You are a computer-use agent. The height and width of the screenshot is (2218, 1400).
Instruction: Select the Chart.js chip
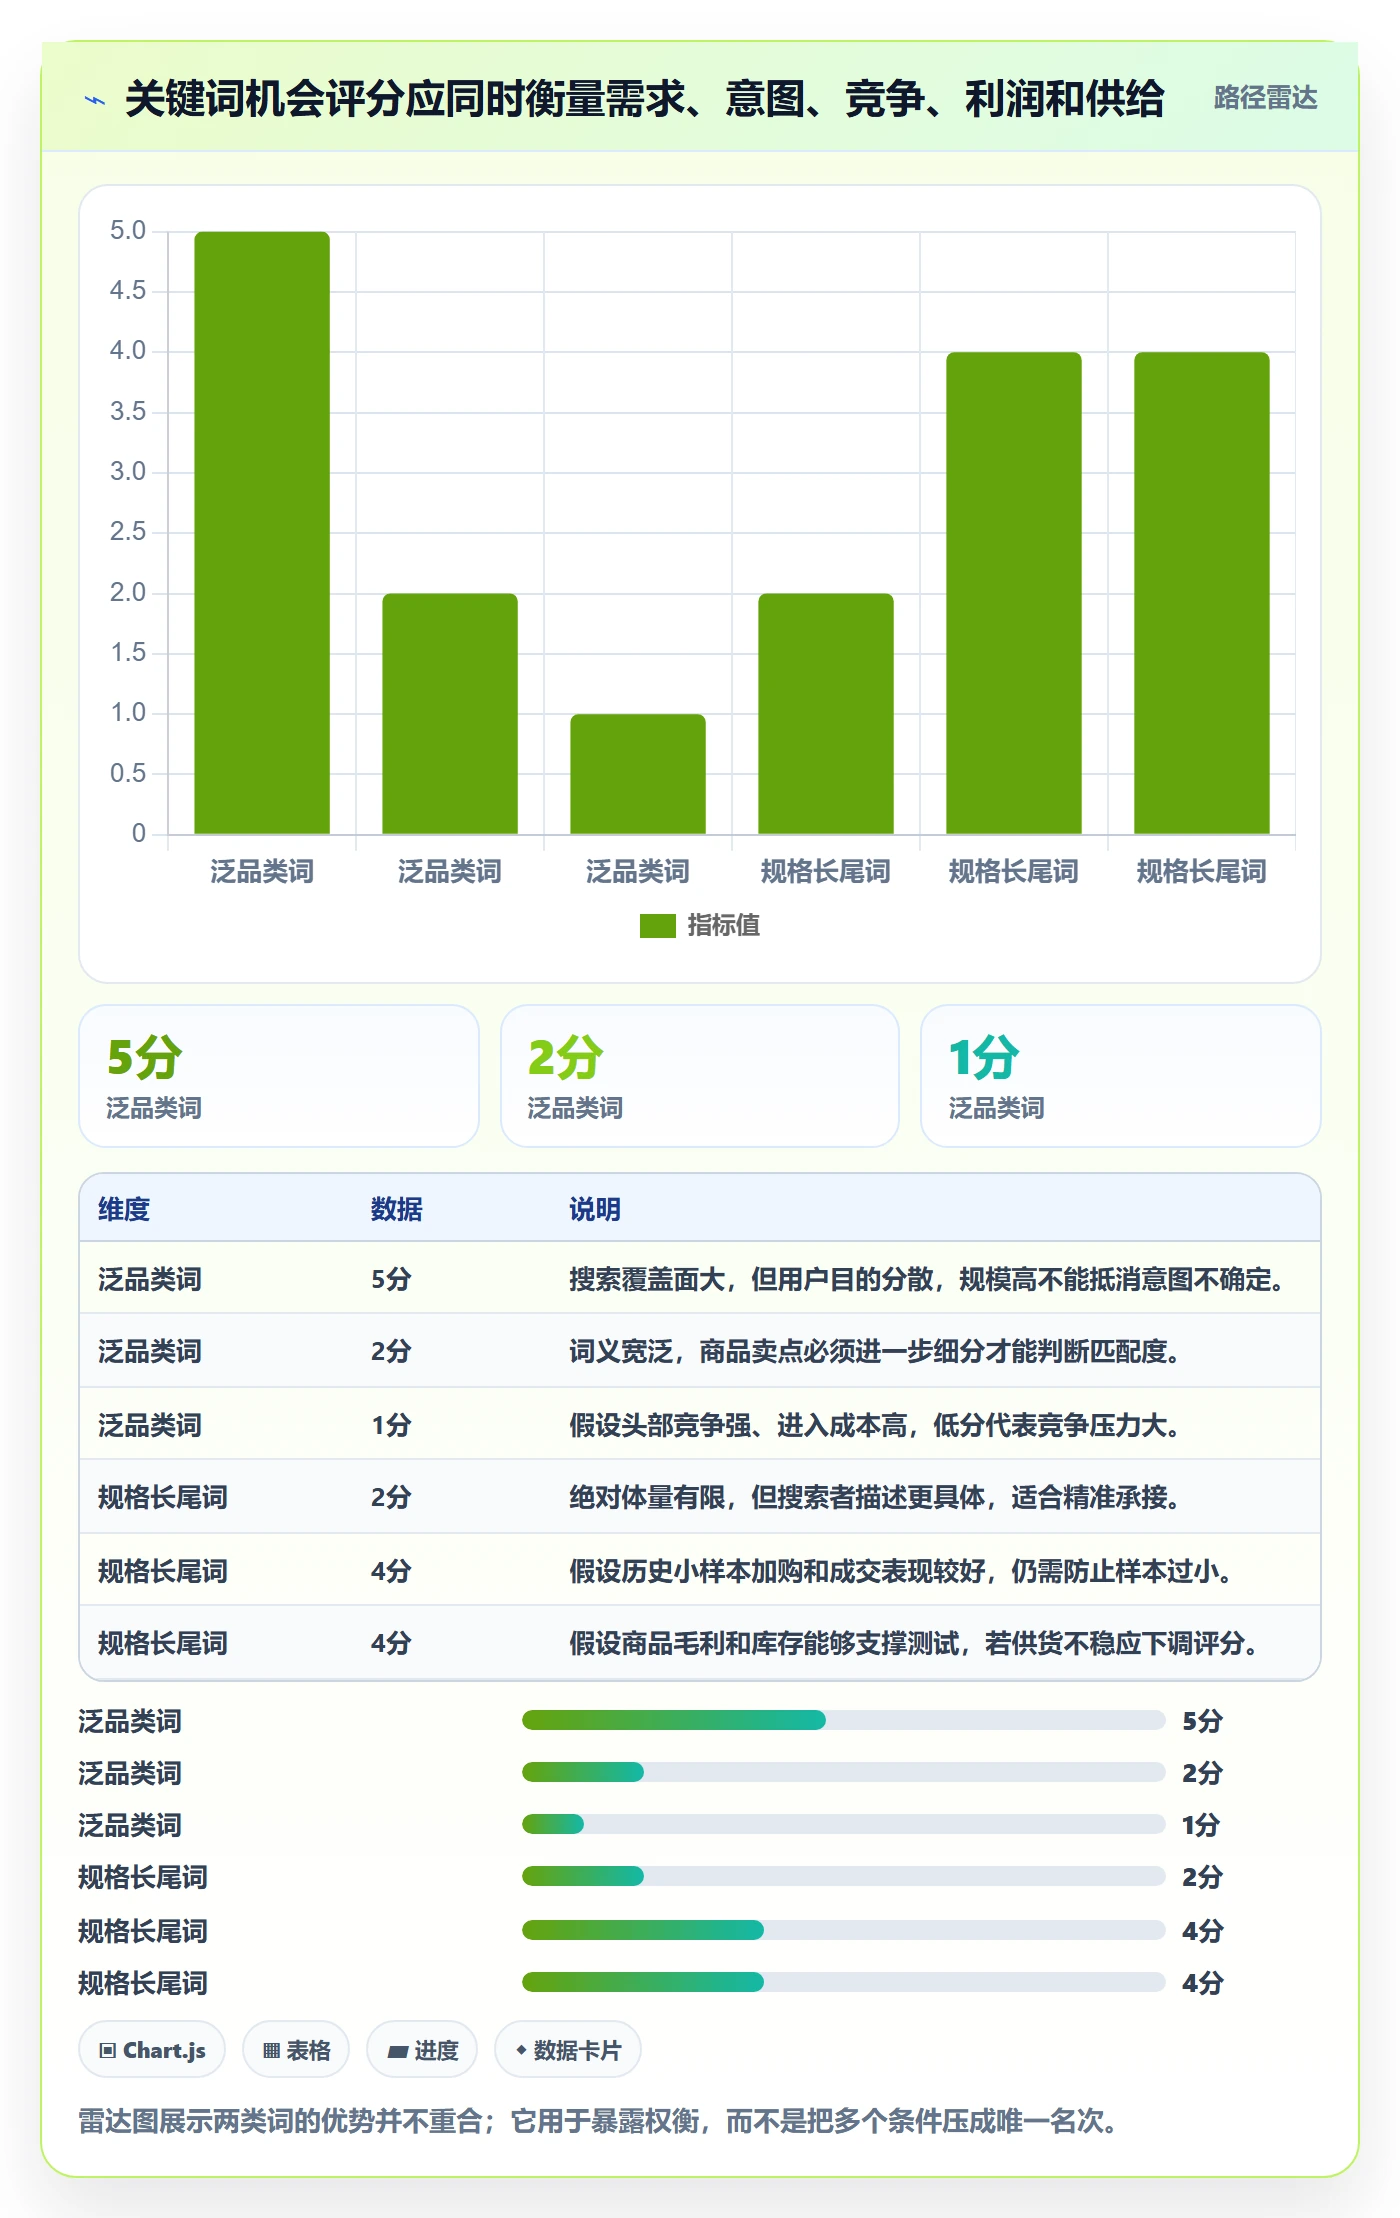point(152,2050)
